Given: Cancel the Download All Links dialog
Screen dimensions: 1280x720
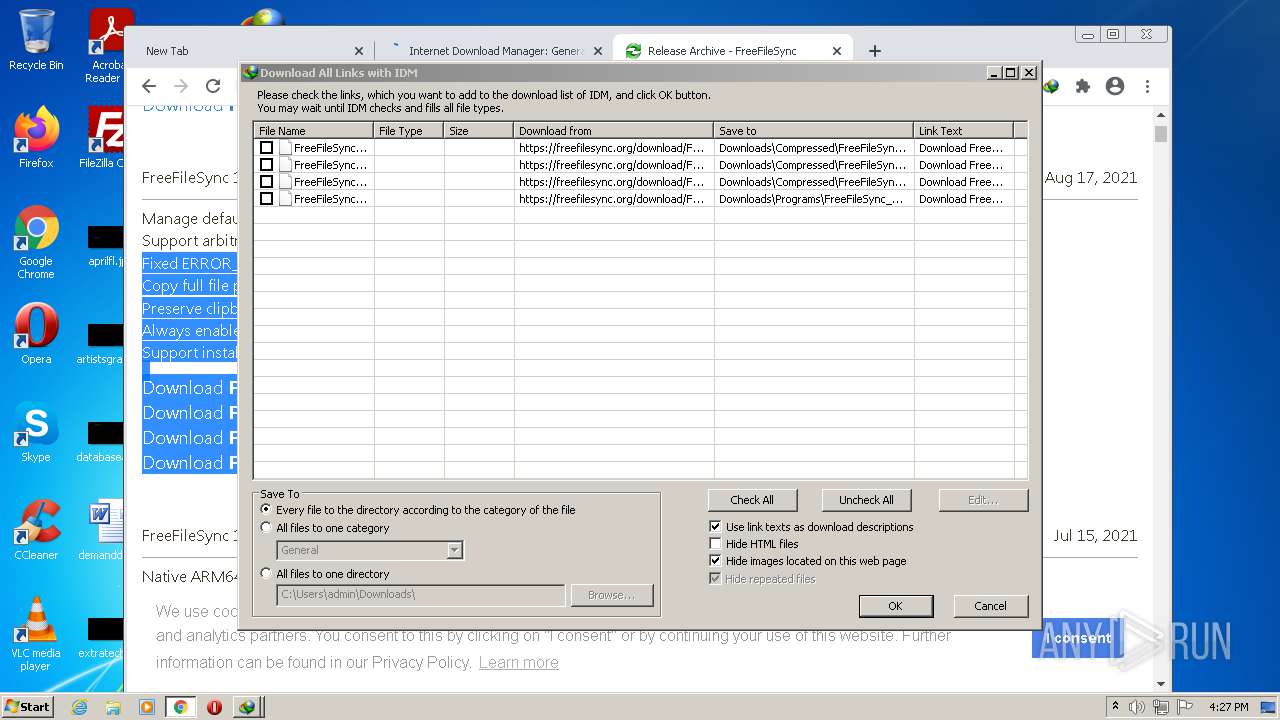Looking at the screenshot, I should (x=990, y=606).
